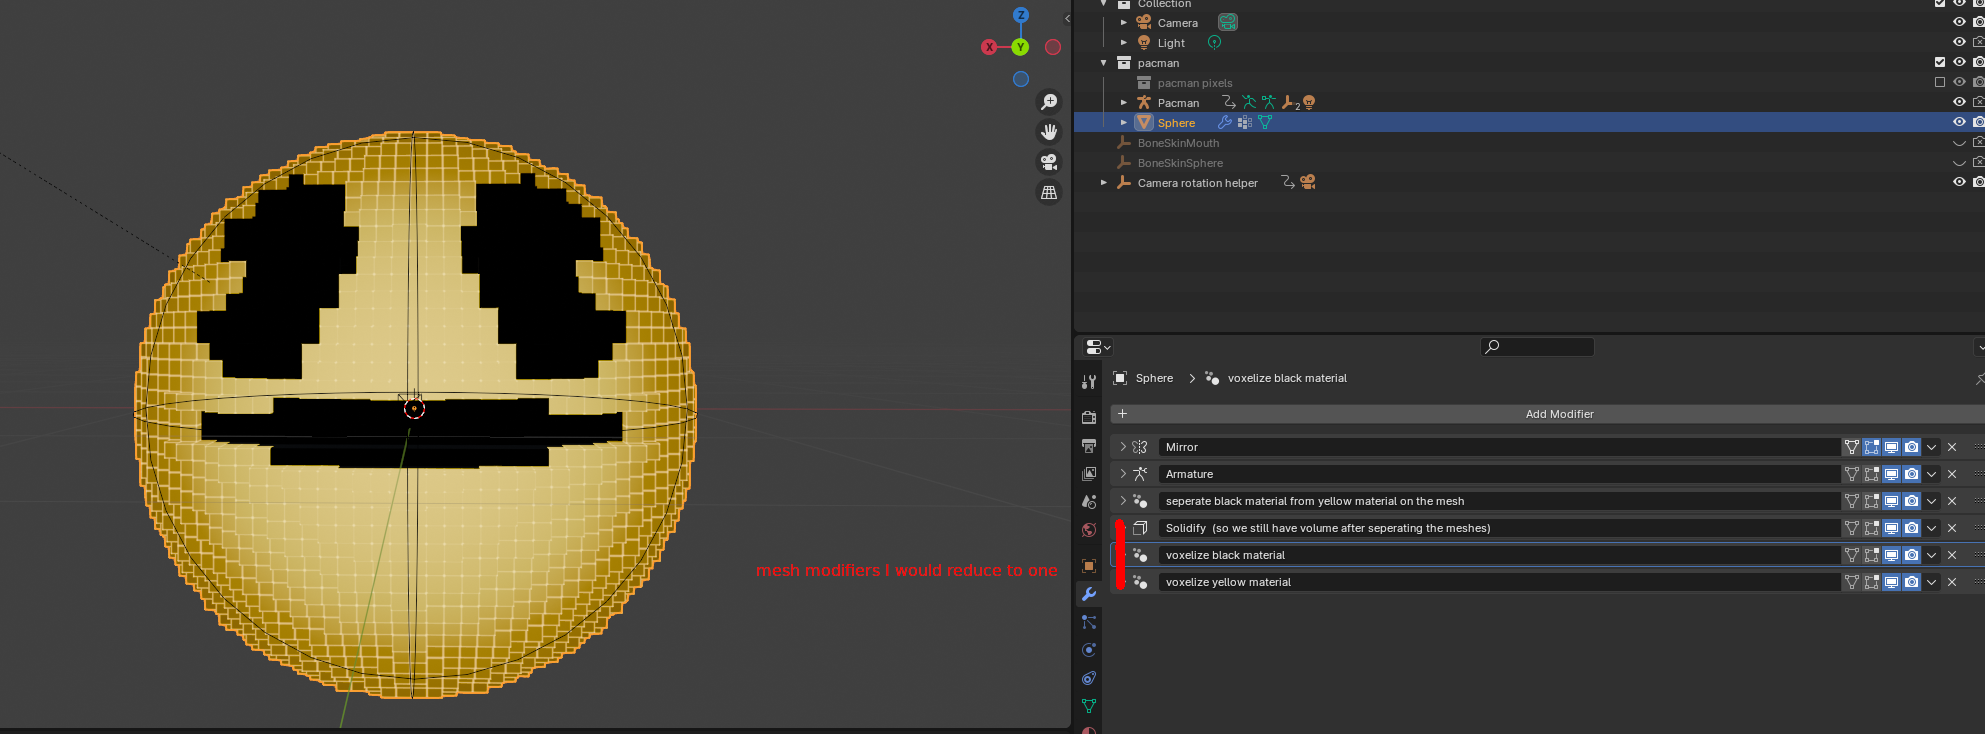Switch perspective/orthographic with the grid icon
This screenshot has height=734, width=1985.
click(x=1049, y=192)
